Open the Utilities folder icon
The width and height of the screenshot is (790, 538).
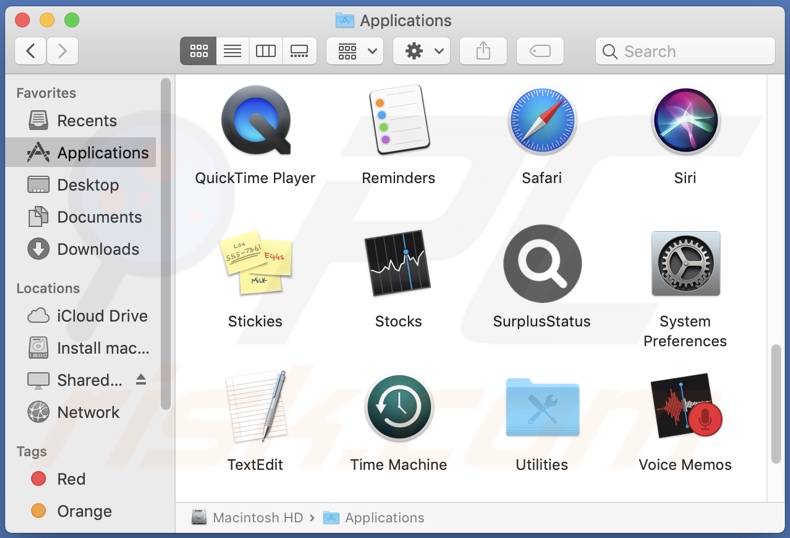pos(542,407)
